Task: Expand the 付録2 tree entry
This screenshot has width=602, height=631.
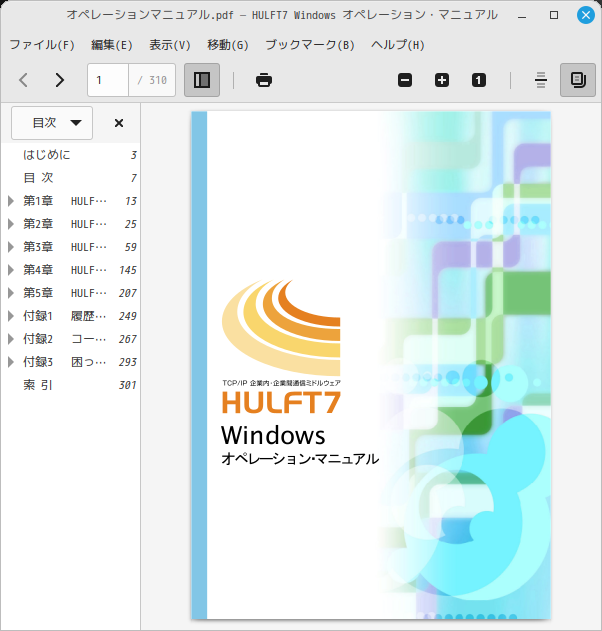Action: coord(11,339)
